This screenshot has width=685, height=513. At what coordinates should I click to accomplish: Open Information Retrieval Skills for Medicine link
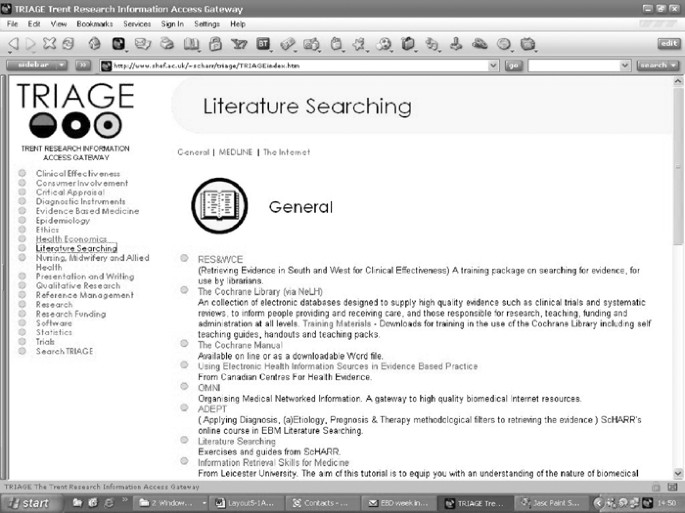tap(273, 462)
